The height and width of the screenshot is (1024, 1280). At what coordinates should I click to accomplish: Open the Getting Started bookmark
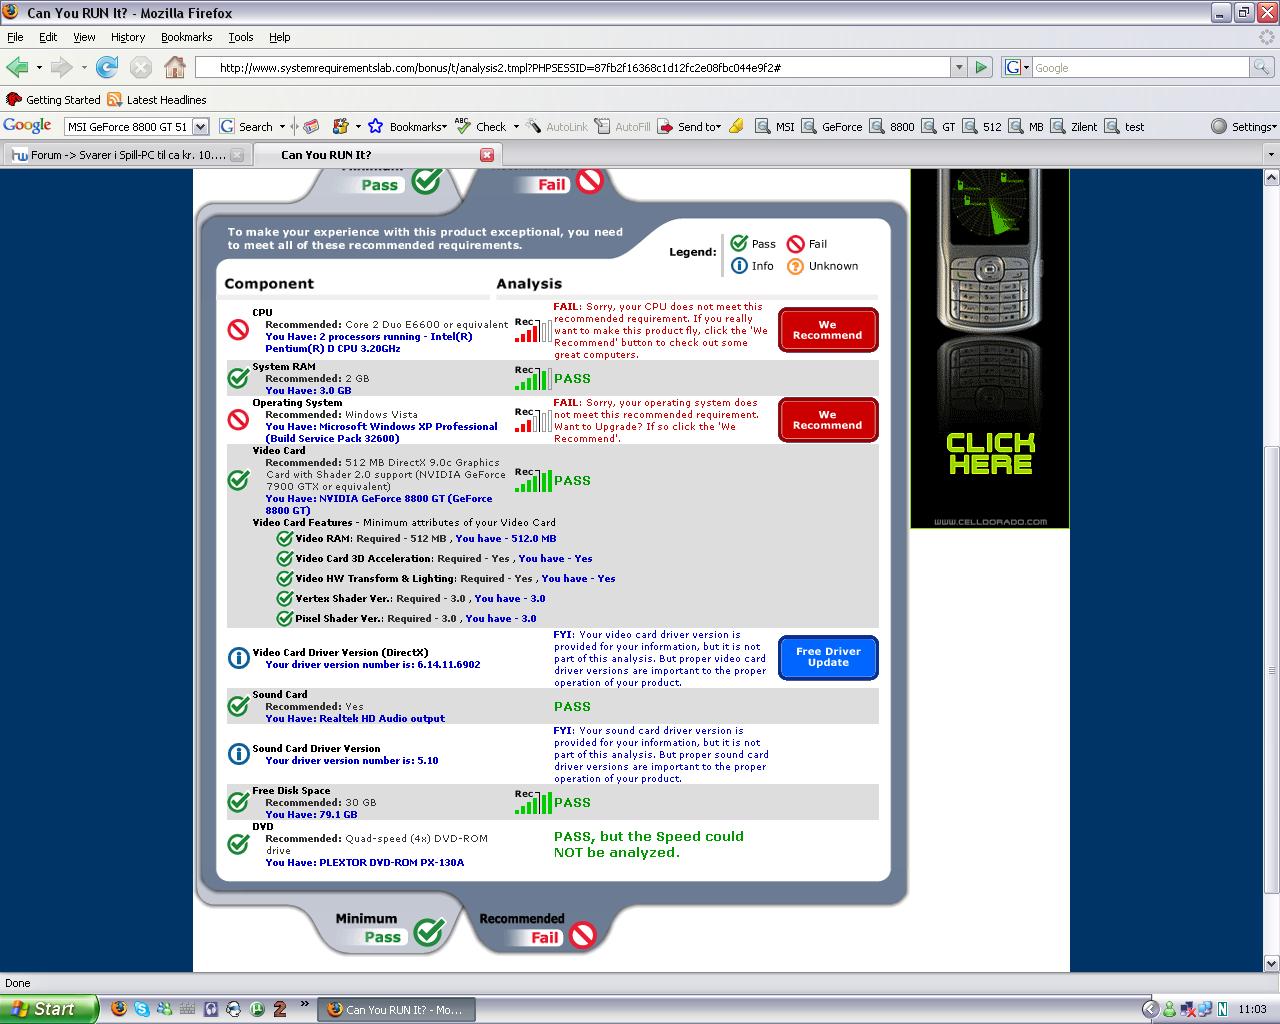(54, 99)
